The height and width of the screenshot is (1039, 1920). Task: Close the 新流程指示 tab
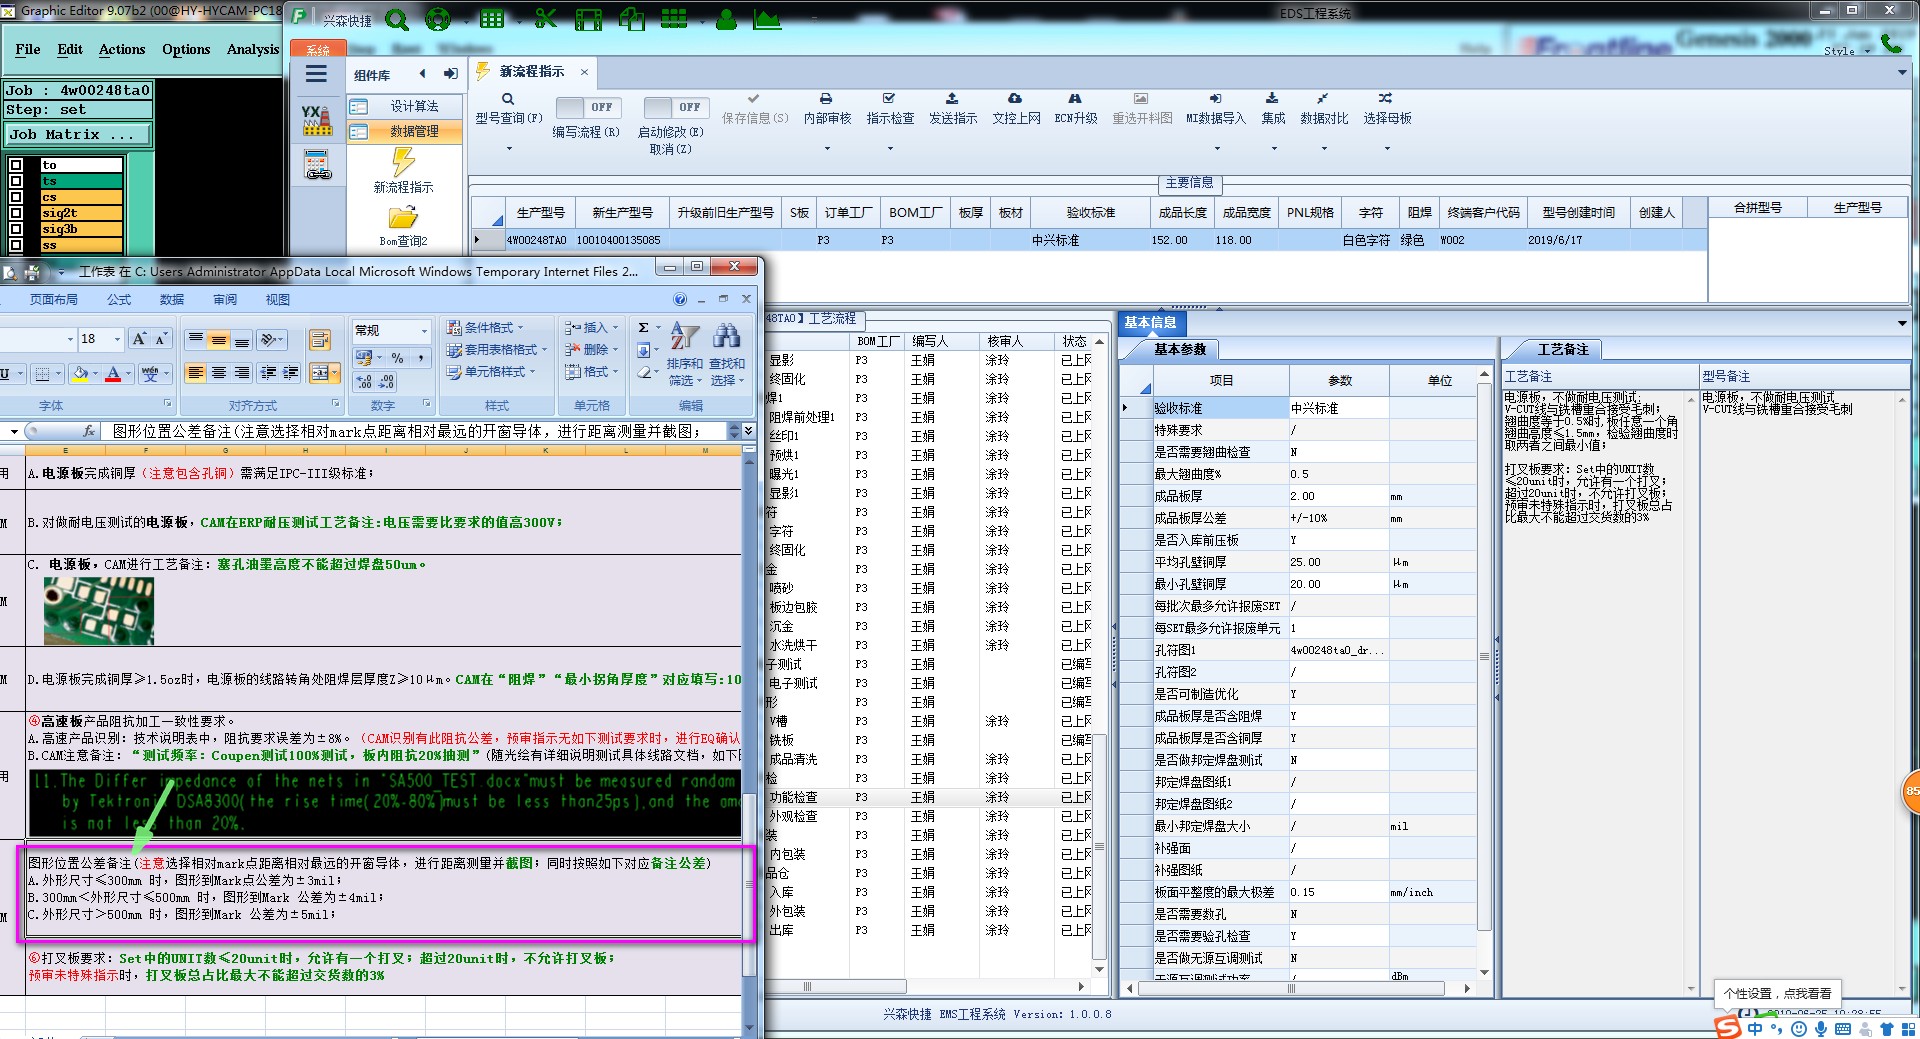point(585,72)
